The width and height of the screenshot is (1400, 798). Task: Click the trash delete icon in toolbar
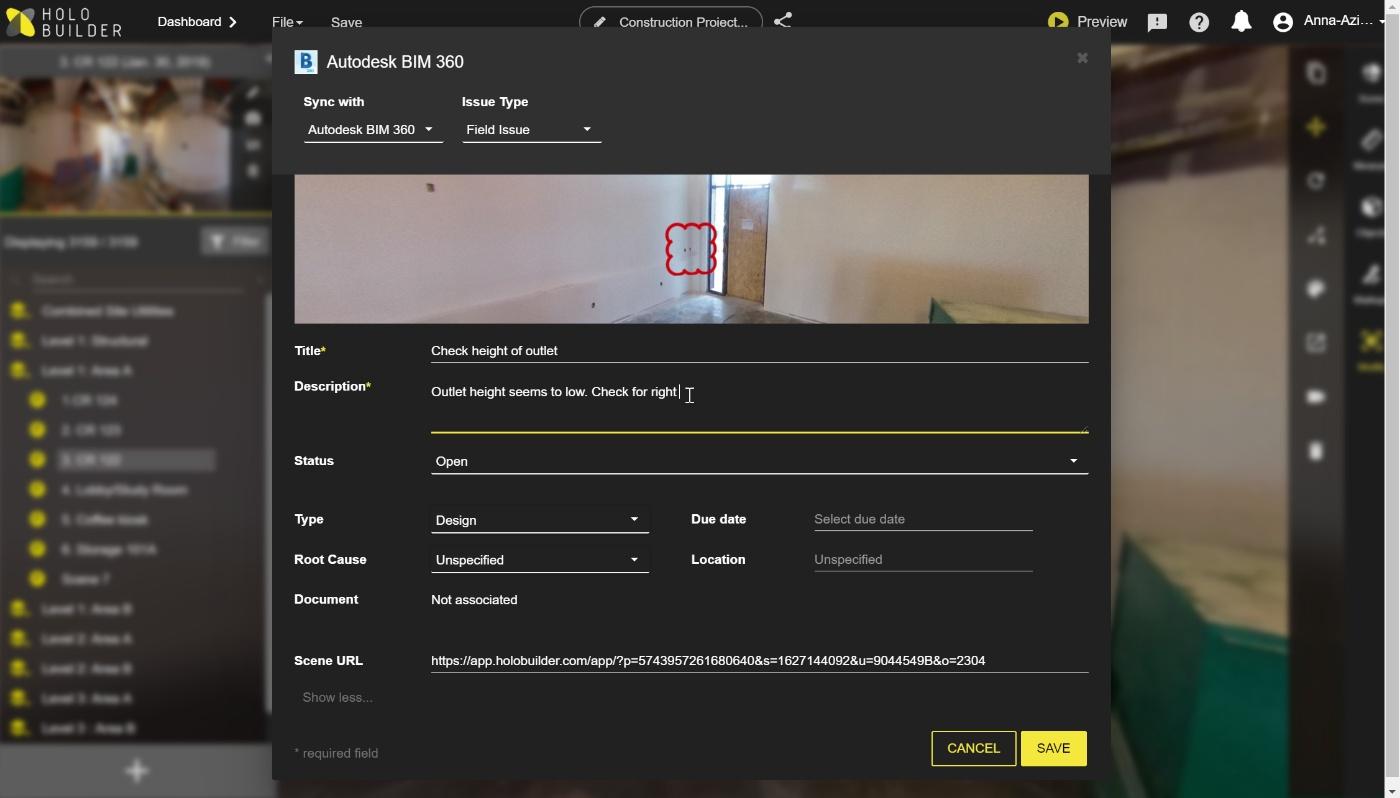1316,451
